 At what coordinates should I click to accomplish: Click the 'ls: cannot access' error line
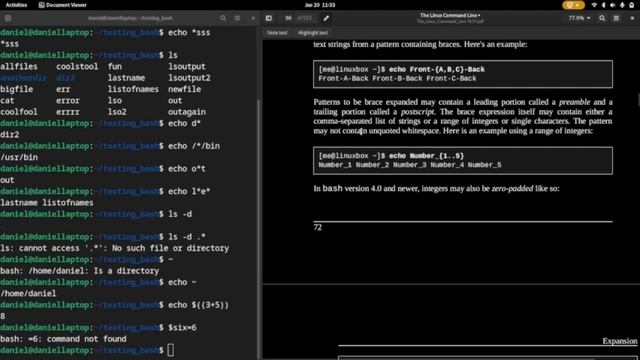[x=115, y=248]
